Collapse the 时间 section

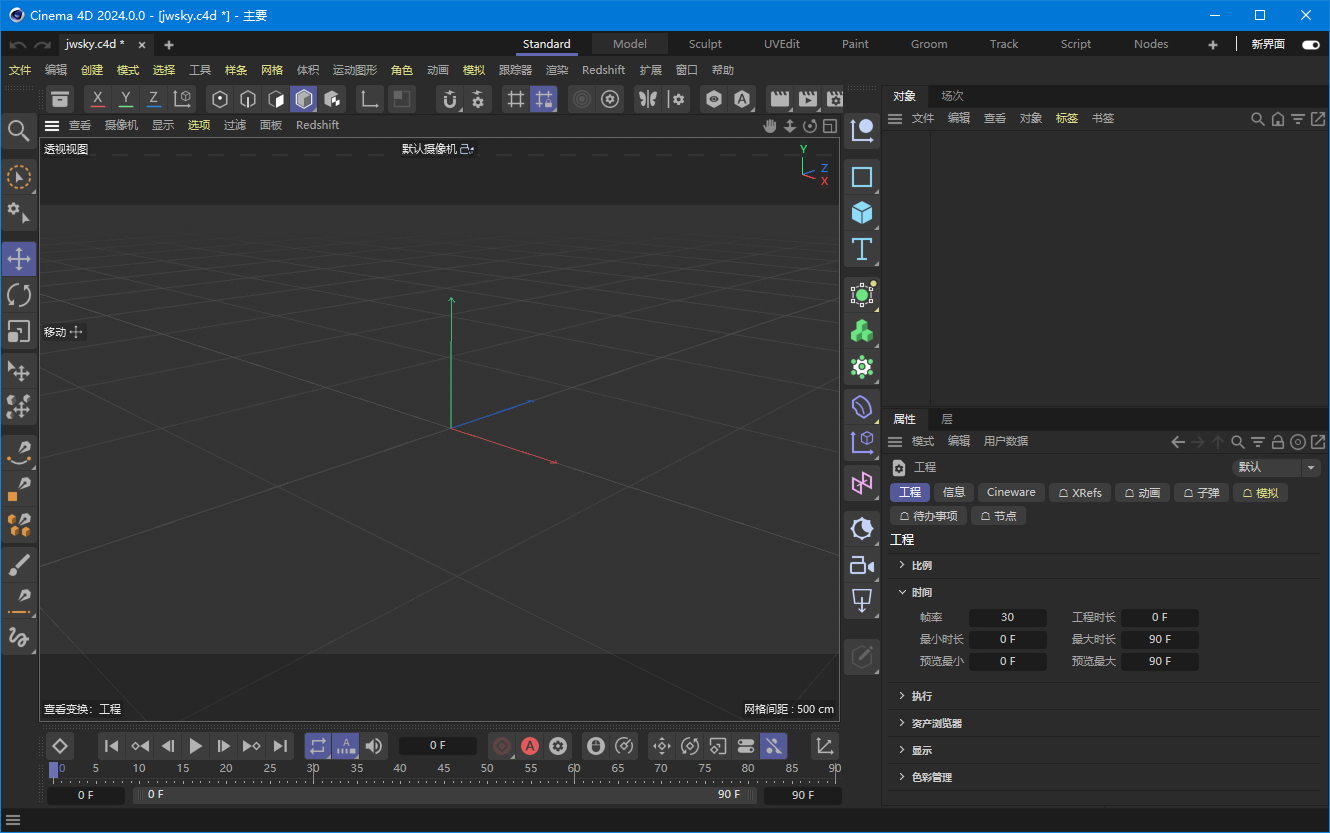click(921, 592)
